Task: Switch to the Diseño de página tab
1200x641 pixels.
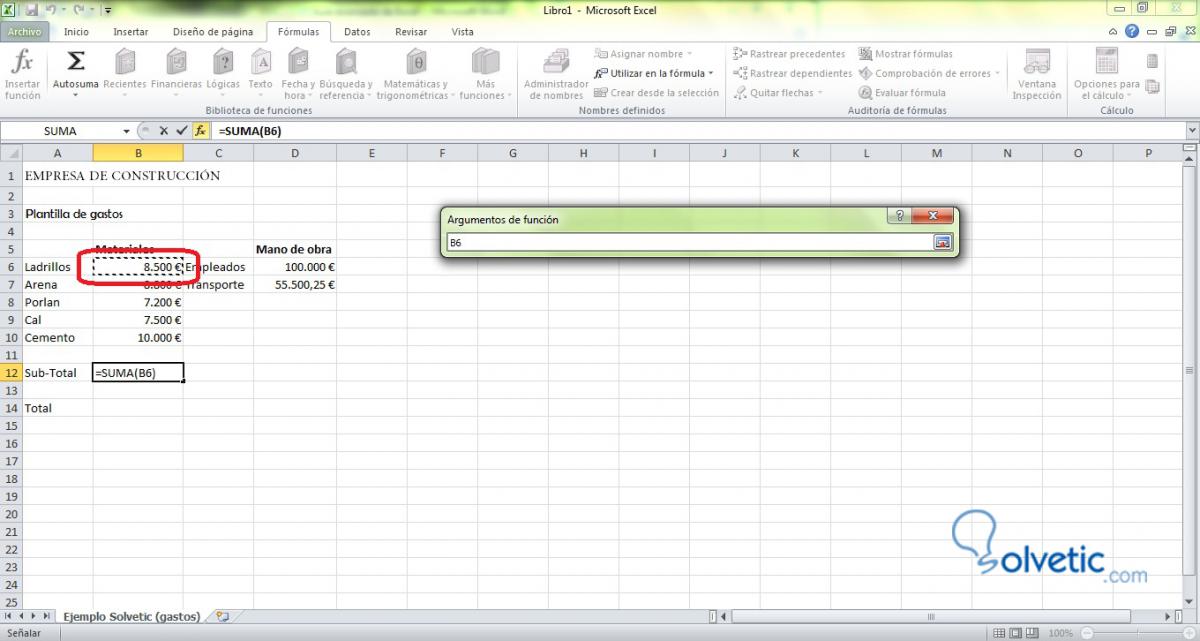Action: coord(211,32)
